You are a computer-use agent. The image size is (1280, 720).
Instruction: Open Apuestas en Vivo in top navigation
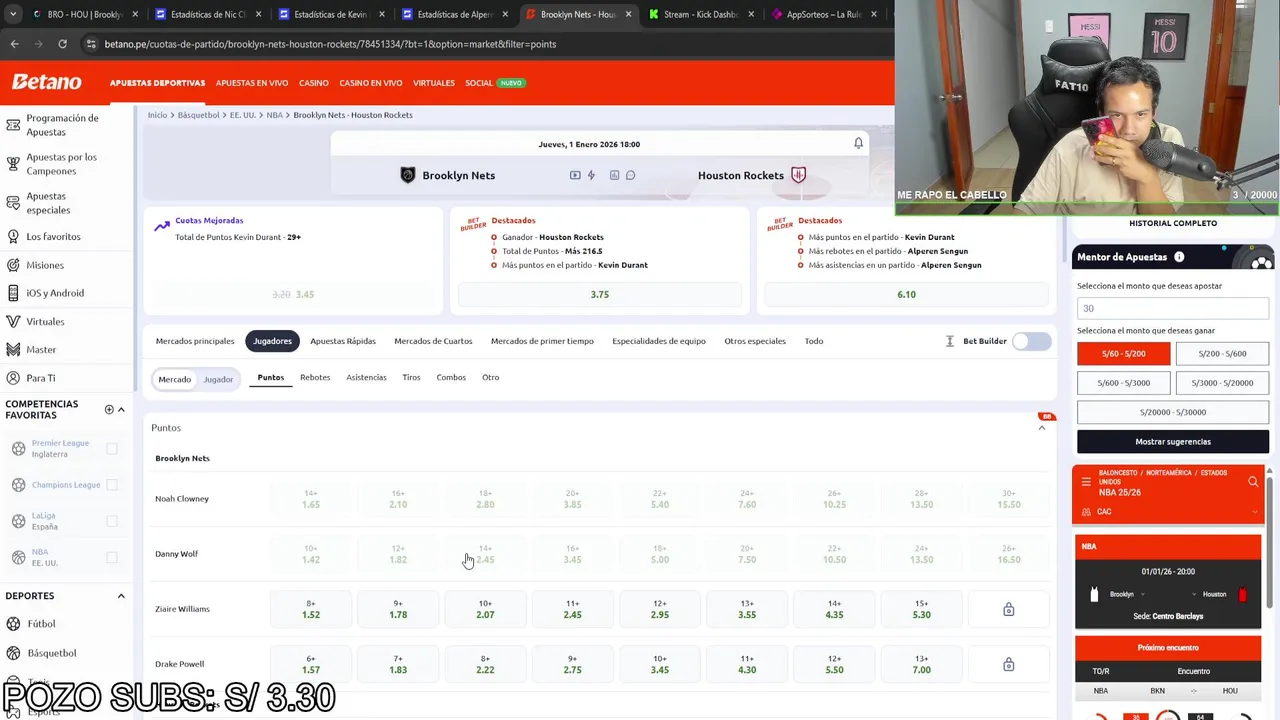[252, 83]
